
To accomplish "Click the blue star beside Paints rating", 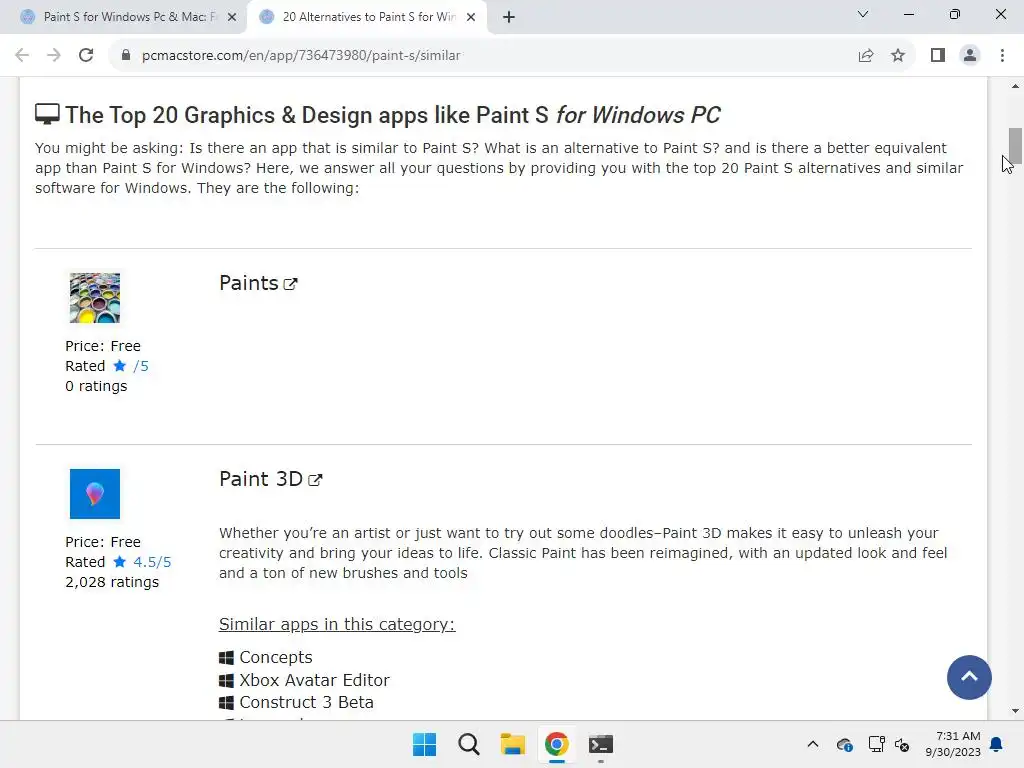I will 120,366.
